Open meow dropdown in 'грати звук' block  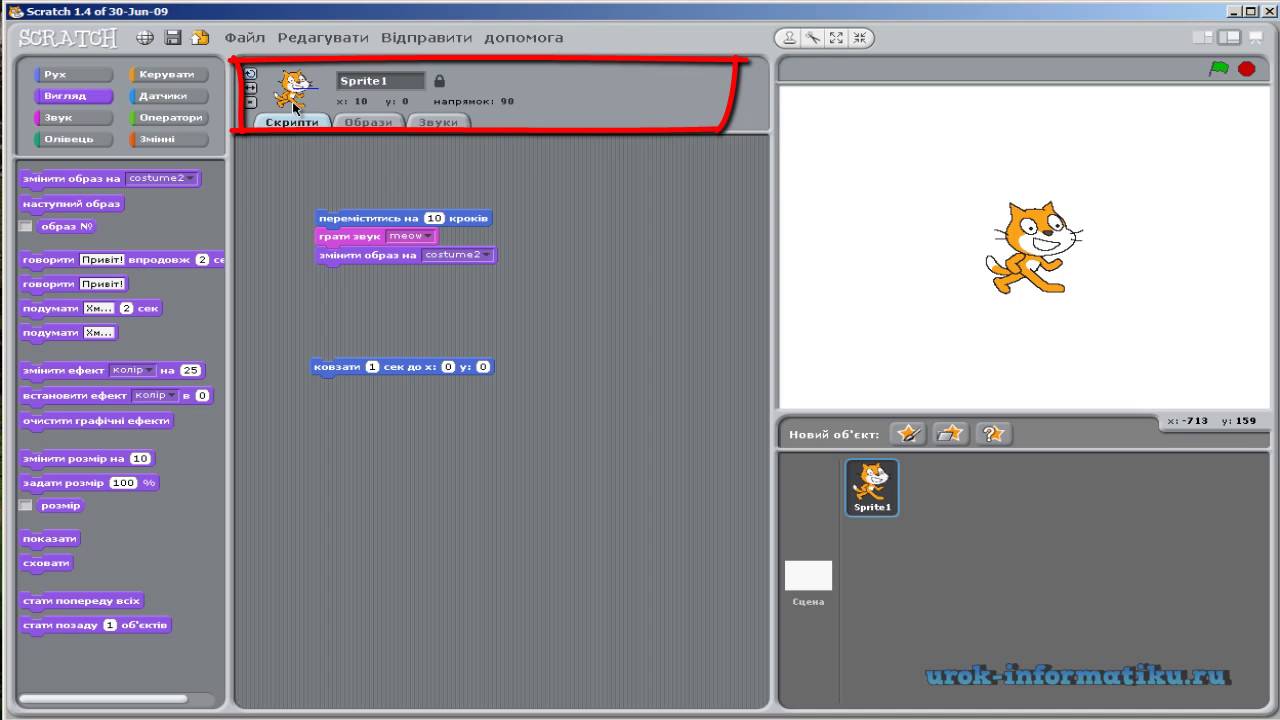[410, 236]
